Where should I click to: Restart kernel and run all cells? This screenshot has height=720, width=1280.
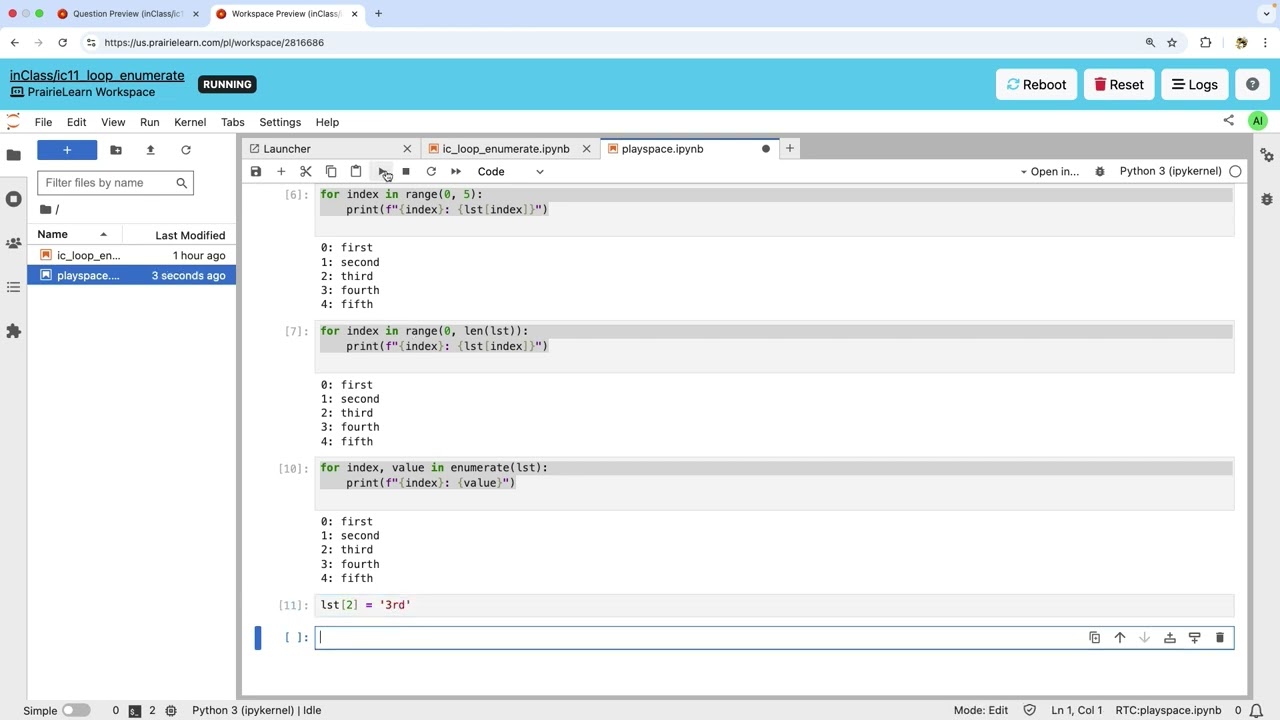(456, 172)
